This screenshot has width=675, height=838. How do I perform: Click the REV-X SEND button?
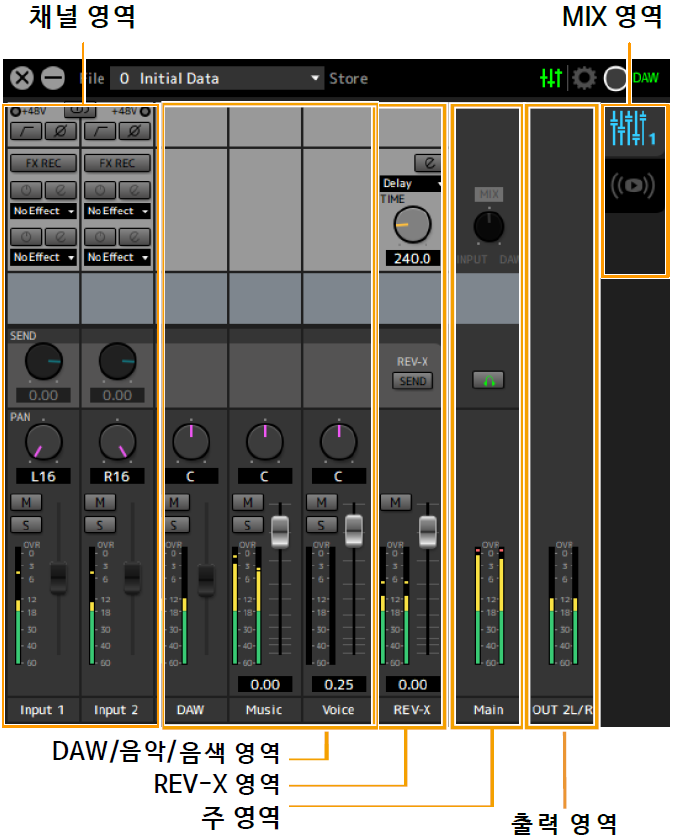tap(412, 381)
